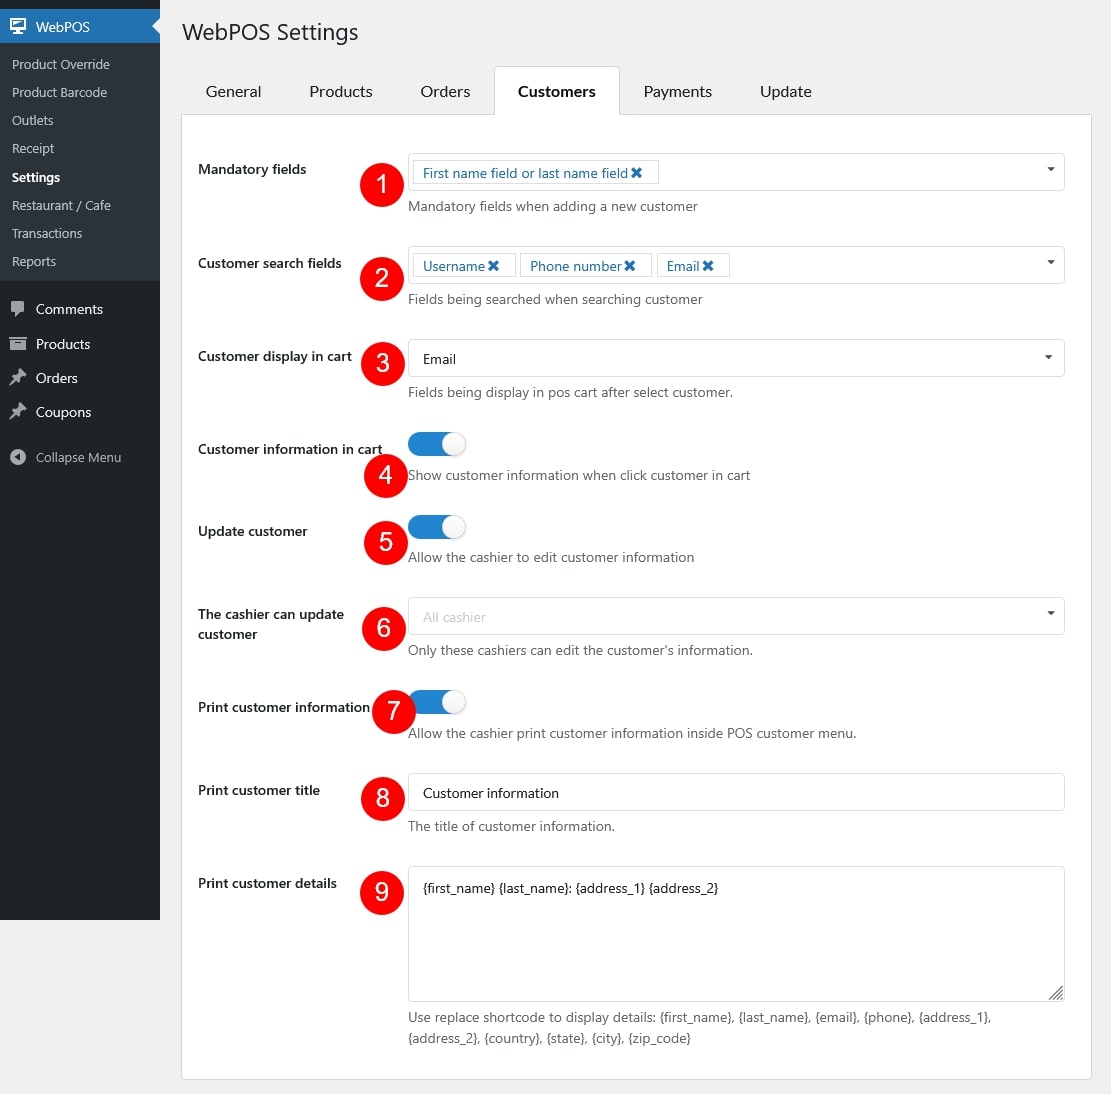Click the WebPOS Settings page heading

(x=270, y=33)
